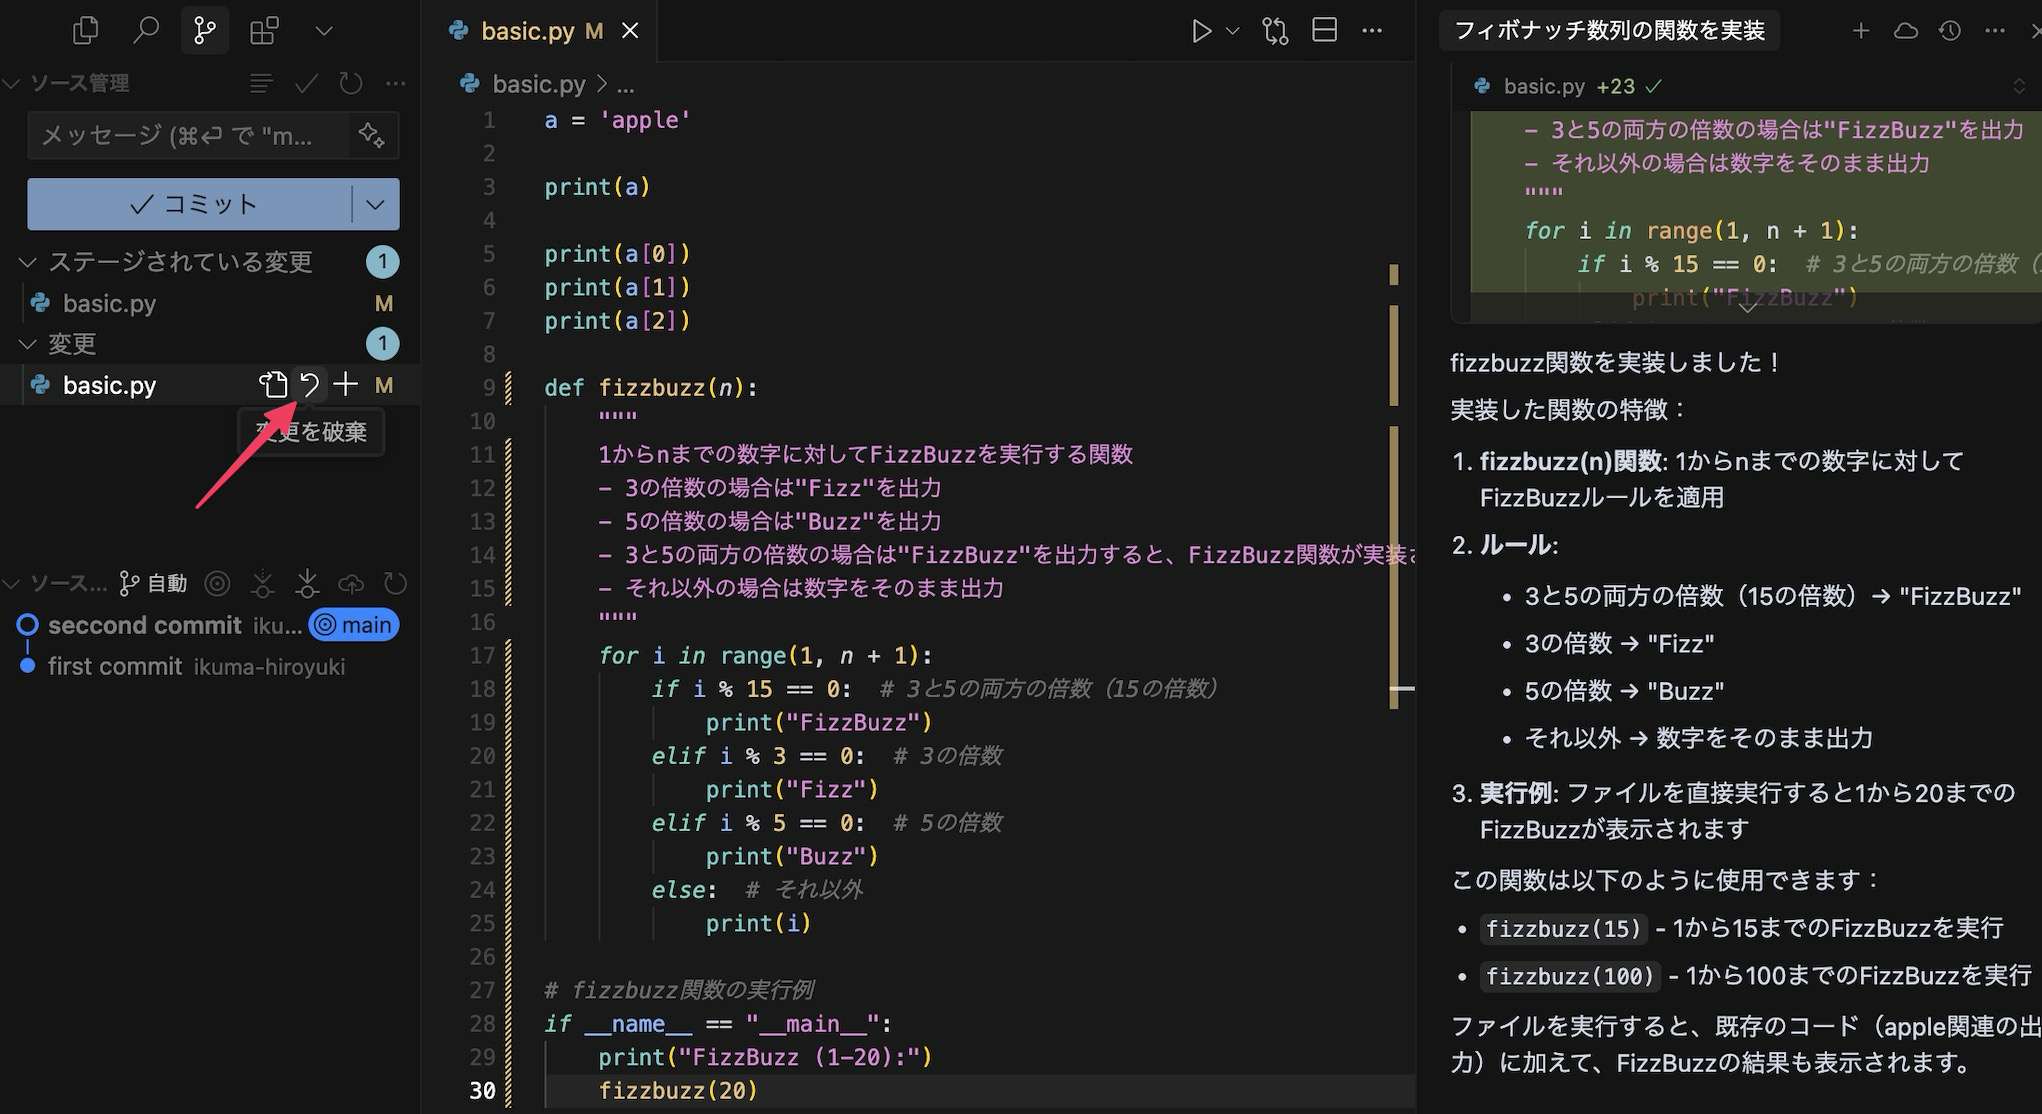The image size is (2042, 1114).
Task: Start a new chat with plus icon
Action: 1860,31
